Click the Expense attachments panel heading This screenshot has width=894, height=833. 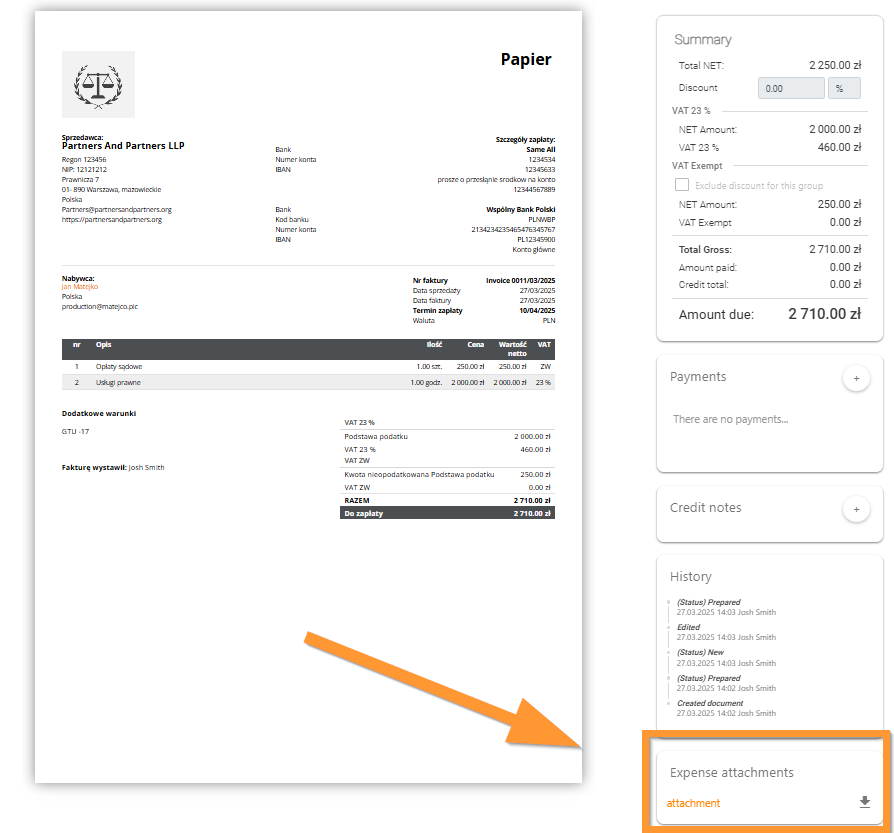(x=731, y=773)
